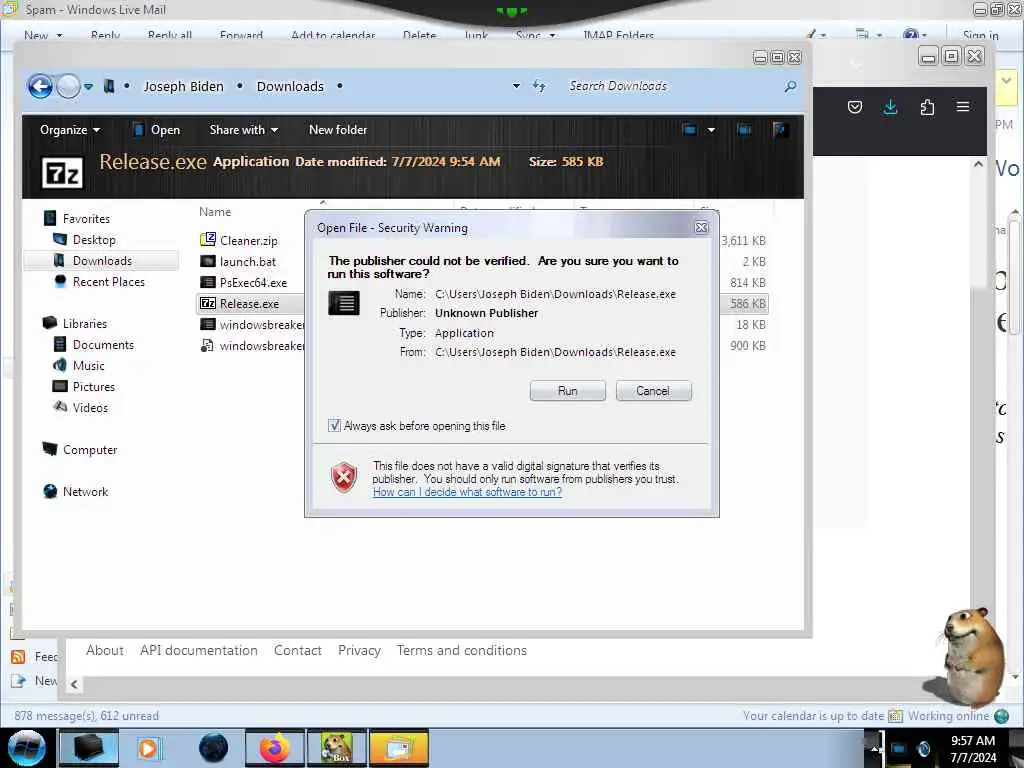The image size is (1024, 768).
Task: Click Windows Live Mail taskbar icon
Action: point(399,748)
